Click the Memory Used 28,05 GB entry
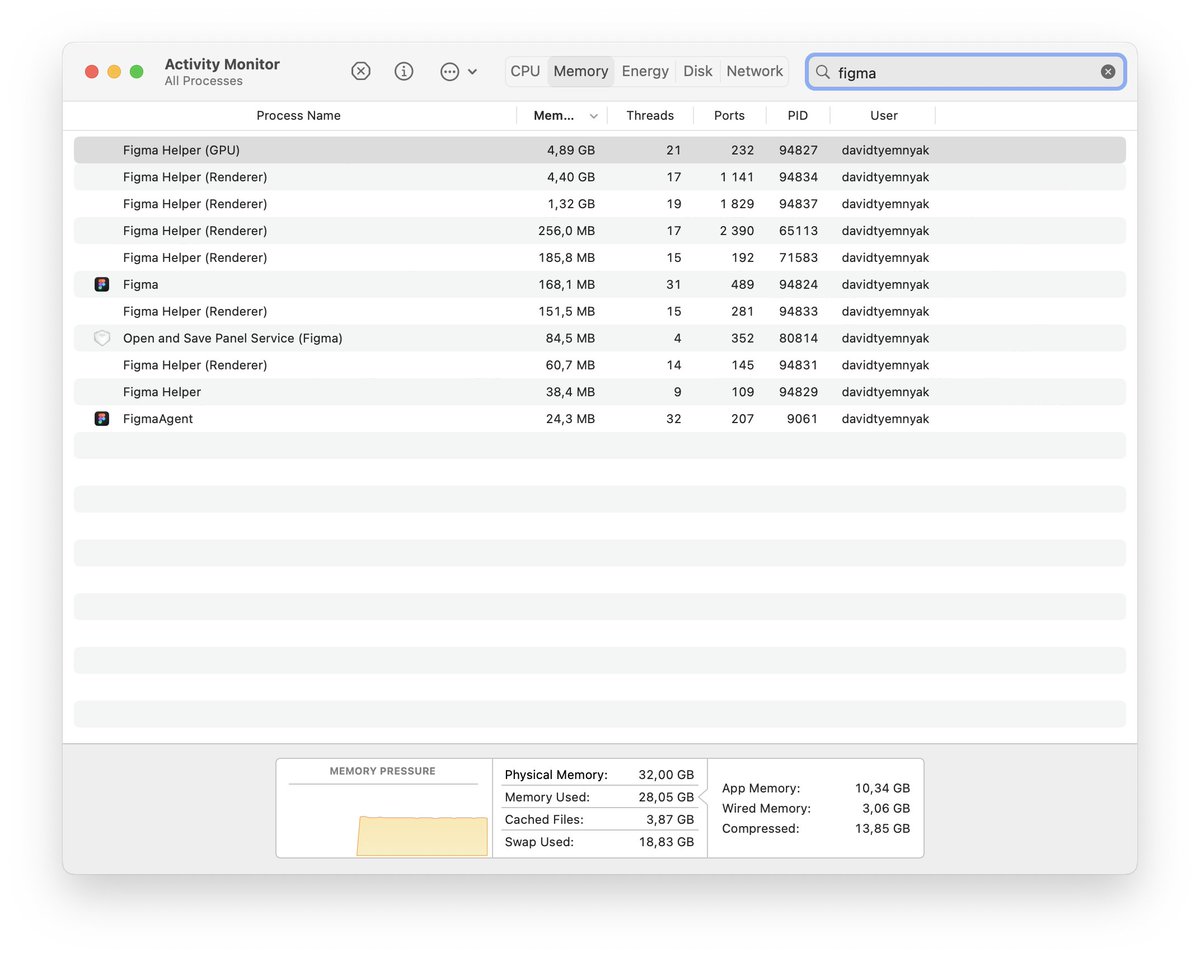 [x=599, y=797]
